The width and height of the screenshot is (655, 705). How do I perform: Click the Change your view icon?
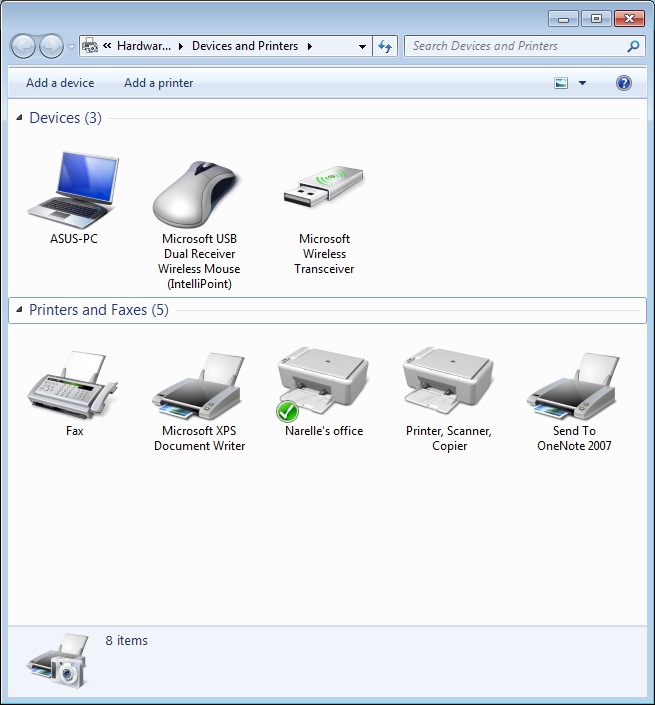(561, 83)
